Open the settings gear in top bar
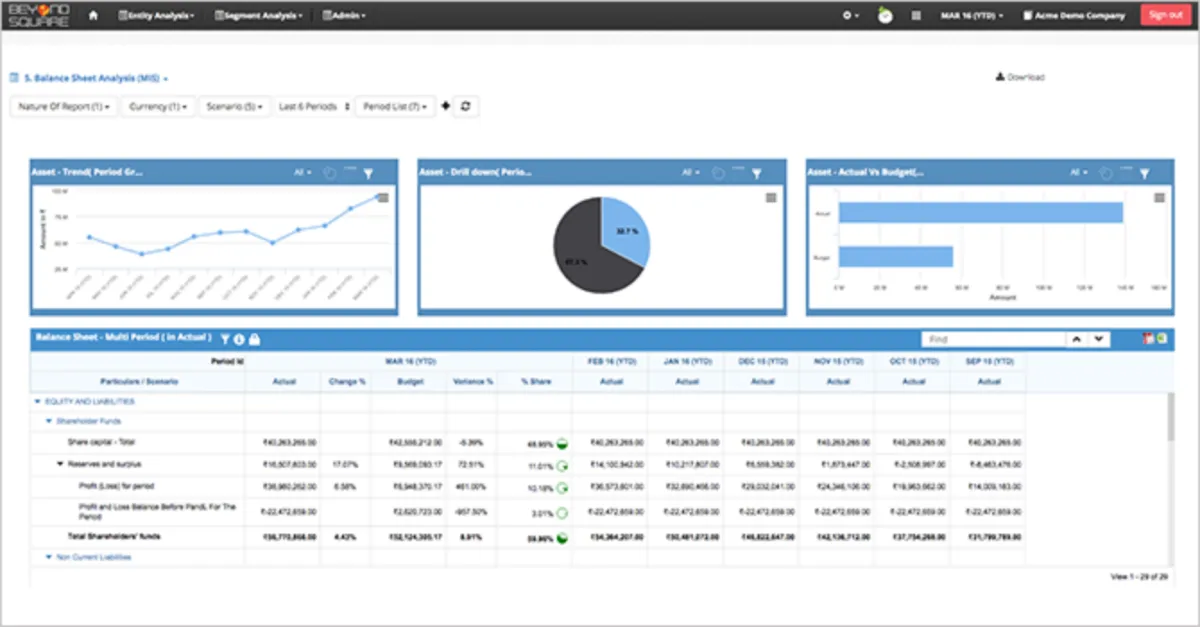The image size is (1200, 627). 850,15
